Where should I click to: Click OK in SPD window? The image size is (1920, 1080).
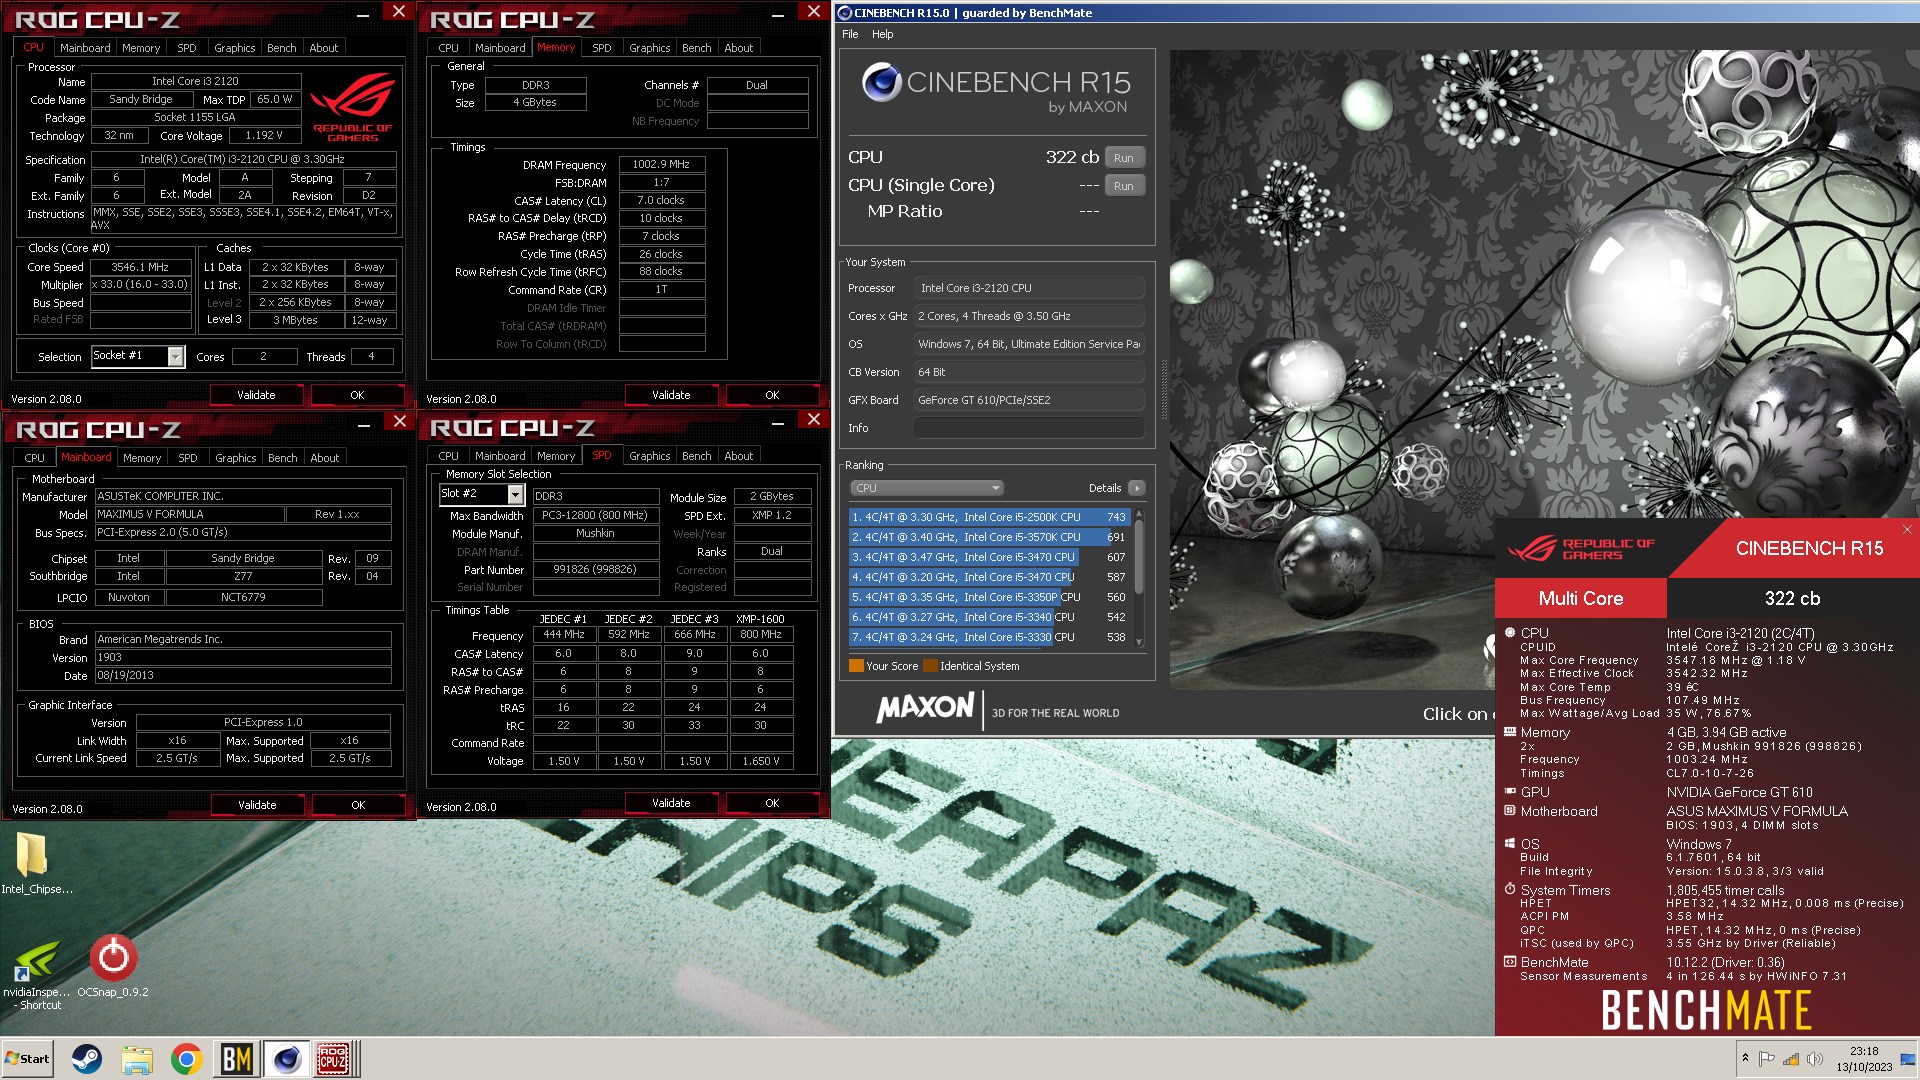point(772,803)
